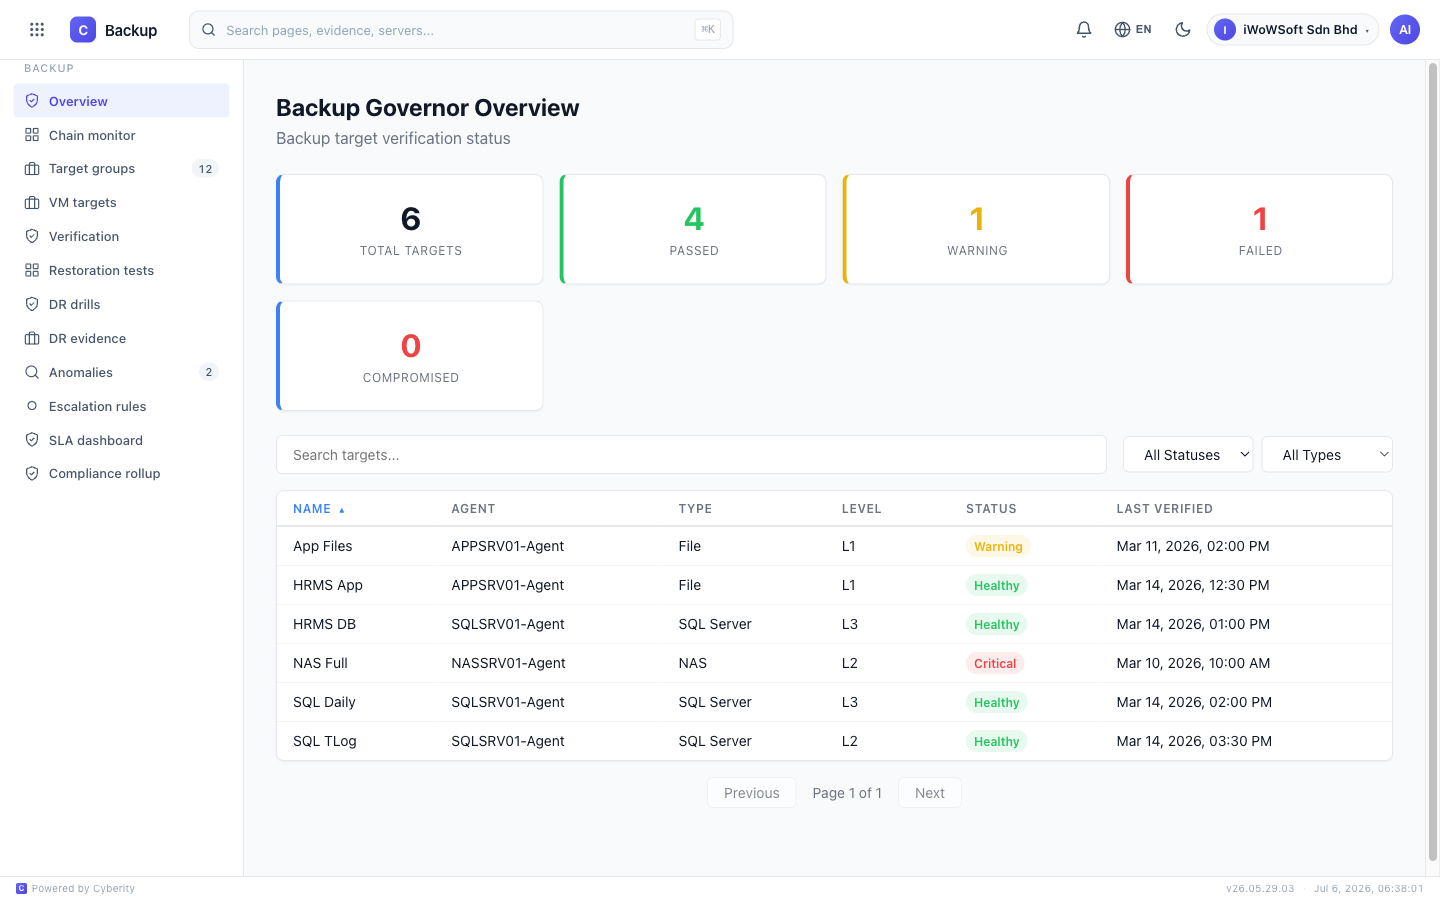Viewport: 1440px width, 900px height.
Task: Click the Backup logo icon
Action: tap(83, 30)
